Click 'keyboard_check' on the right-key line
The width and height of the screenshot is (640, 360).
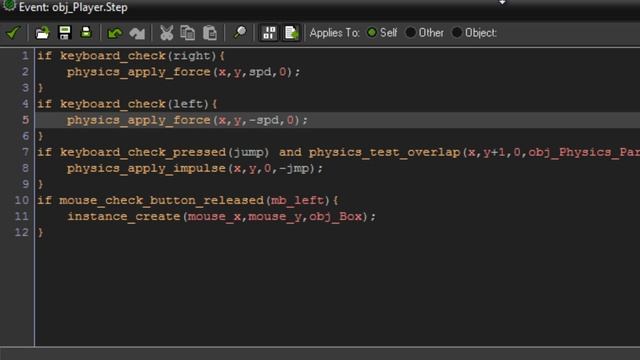click(x=113, y=56)
